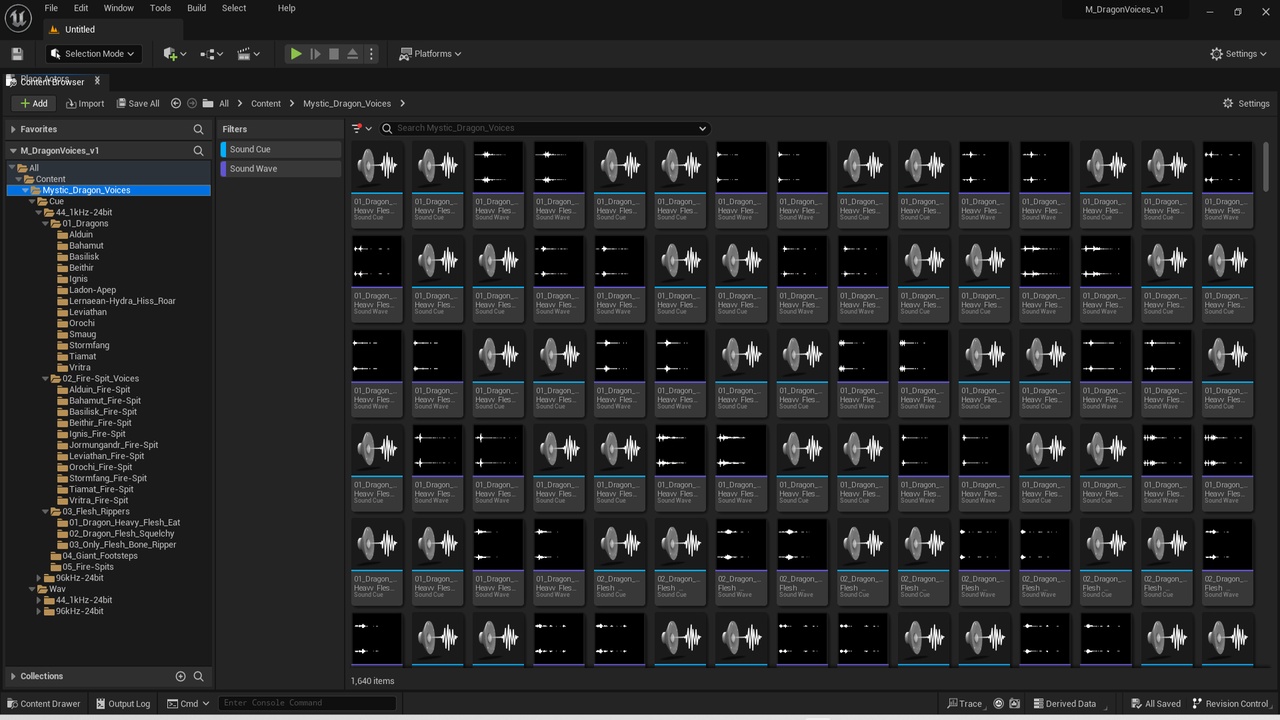The height and width of the screenshot is (720, 1280).
Task: Open the Content Browser Settings
Action: (1246, 103)
